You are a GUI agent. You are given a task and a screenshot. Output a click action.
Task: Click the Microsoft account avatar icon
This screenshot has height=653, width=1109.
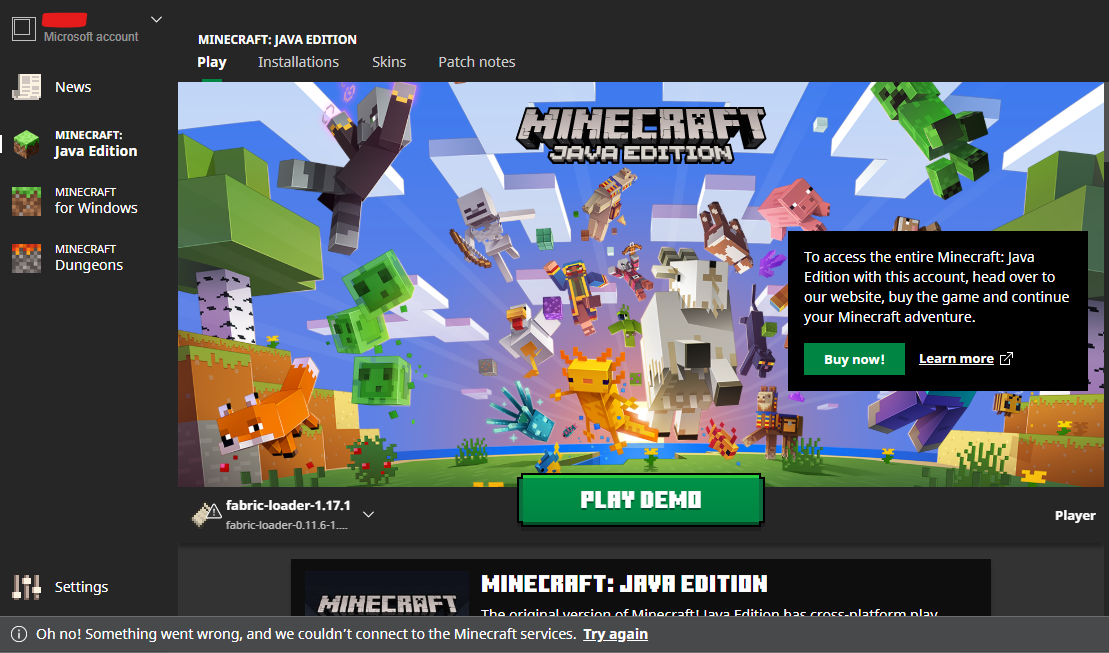(x=23, y=28)
